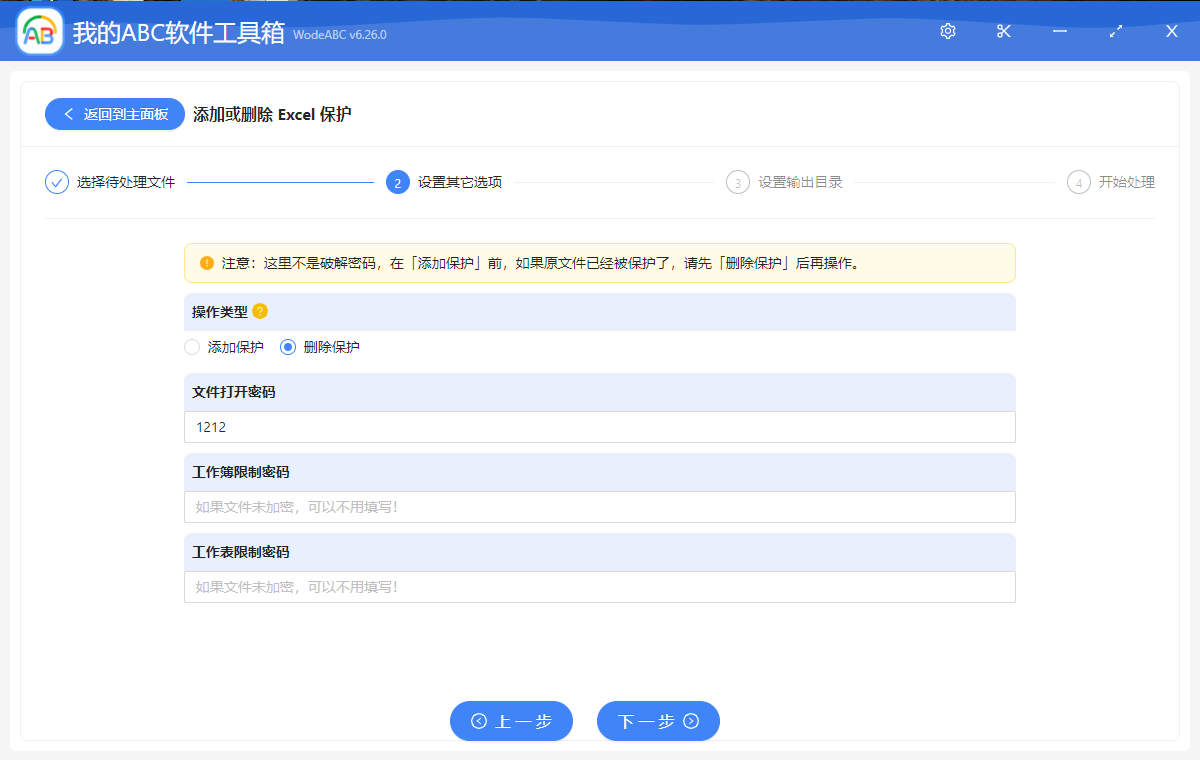Return to main panel via 返回到主面板

click(x=114, y=114)
